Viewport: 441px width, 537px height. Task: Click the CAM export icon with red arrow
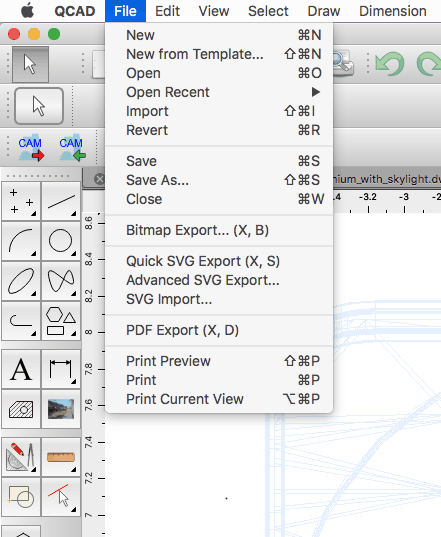pos(31,148)
